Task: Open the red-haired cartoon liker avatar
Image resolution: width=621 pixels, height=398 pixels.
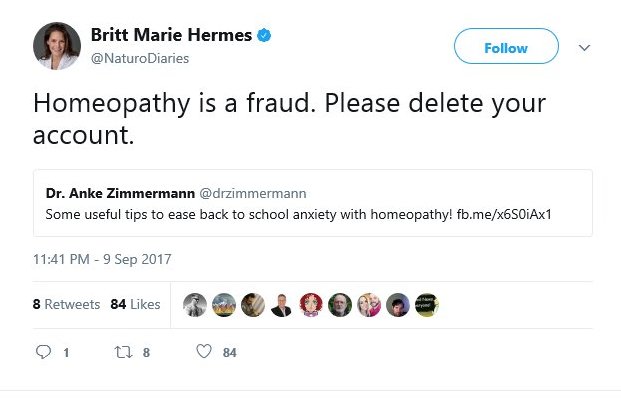Action: 311,305
